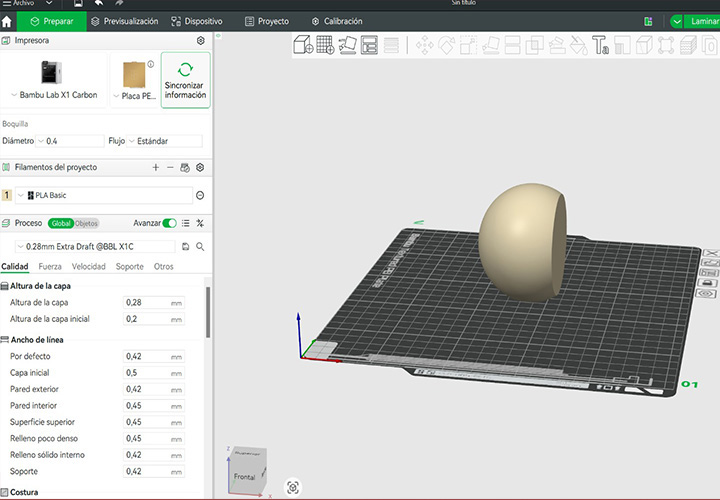Select the Text shape tool
Viewport: 720px width, 500px height.
[x=600, y=44]
